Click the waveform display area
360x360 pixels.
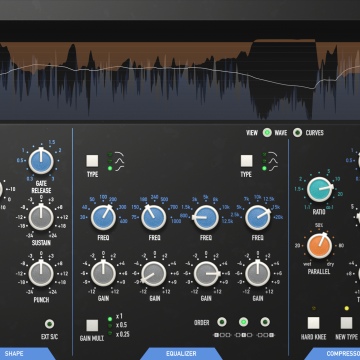coord(180,80)
